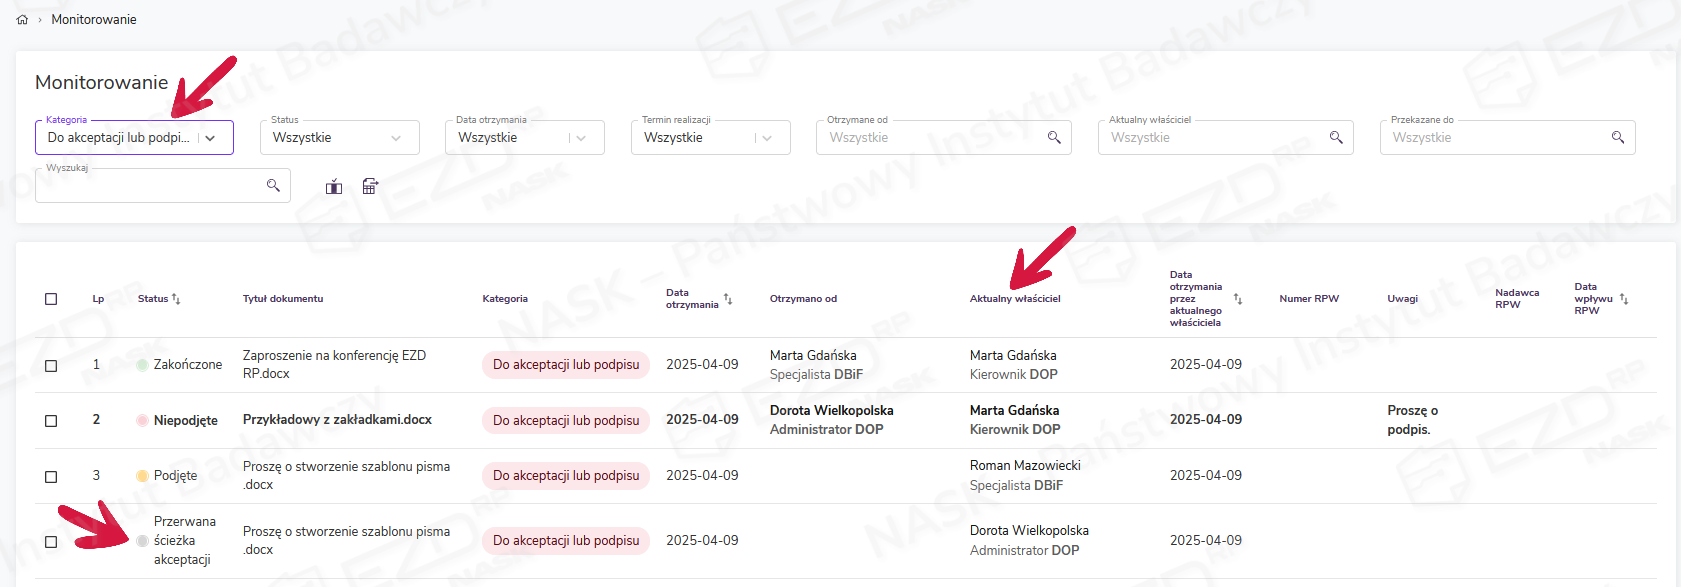
Task: Toggle the select-all checkbox in the table header
Action: click(x=51, y=299)
